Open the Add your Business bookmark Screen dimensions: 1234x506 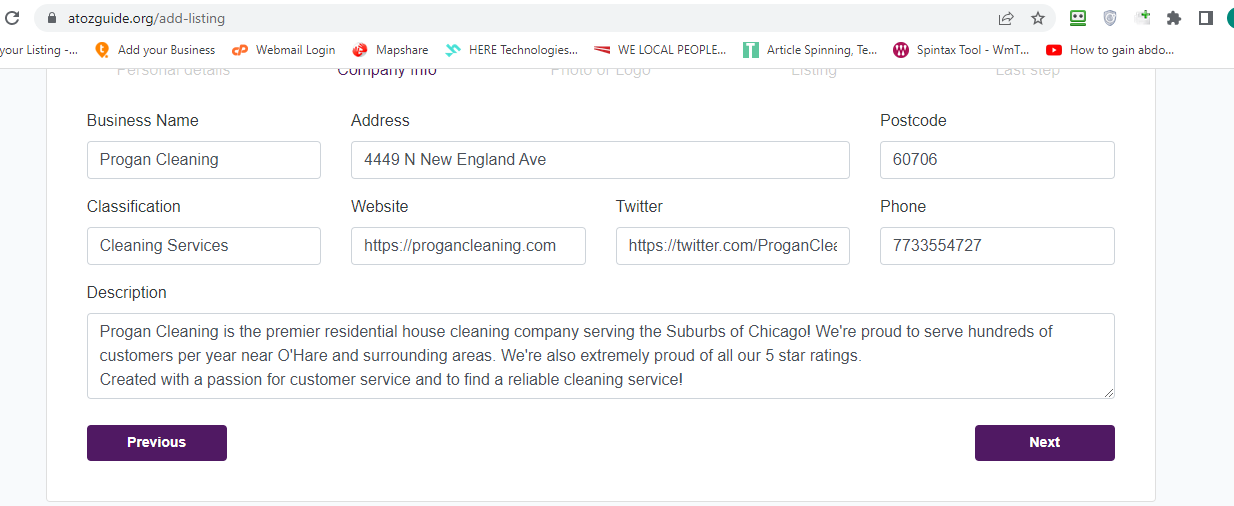coord(155,49)
